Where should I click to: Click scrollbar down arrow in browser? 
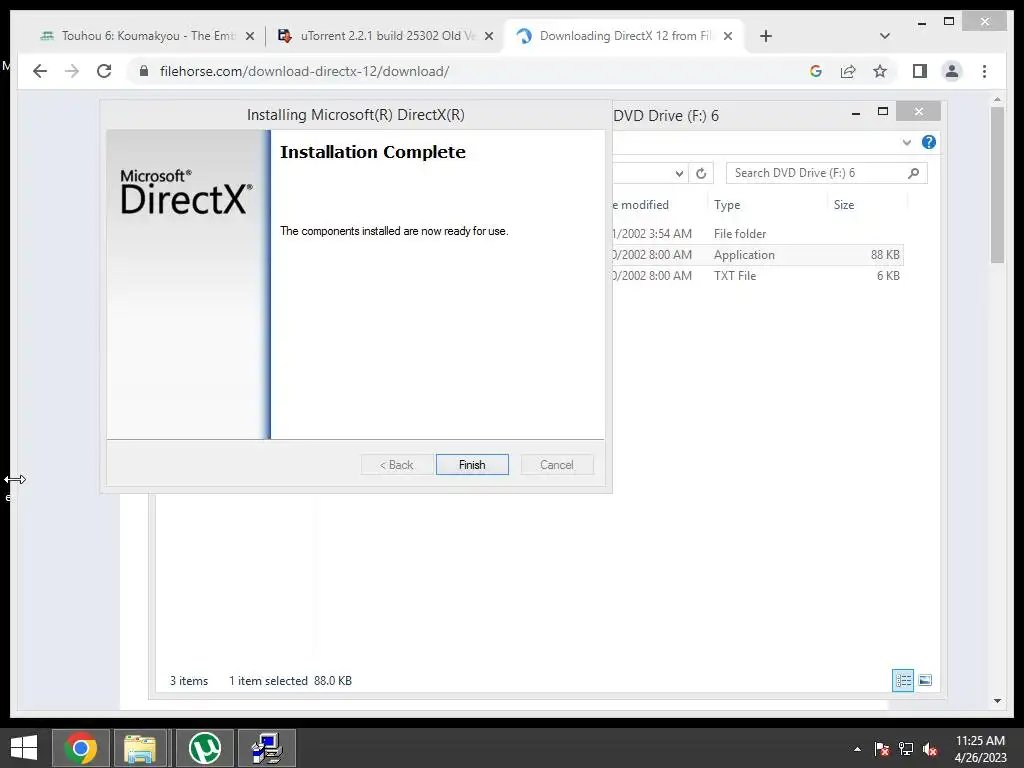997,701
